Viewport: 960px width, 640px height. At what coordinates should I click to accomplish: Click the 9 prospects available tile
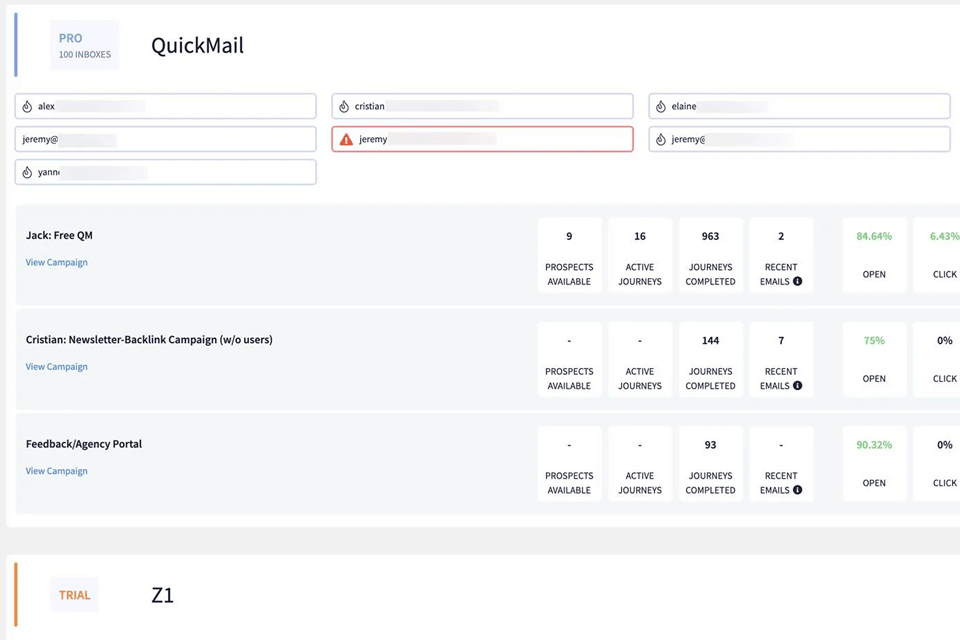(569, 255)
